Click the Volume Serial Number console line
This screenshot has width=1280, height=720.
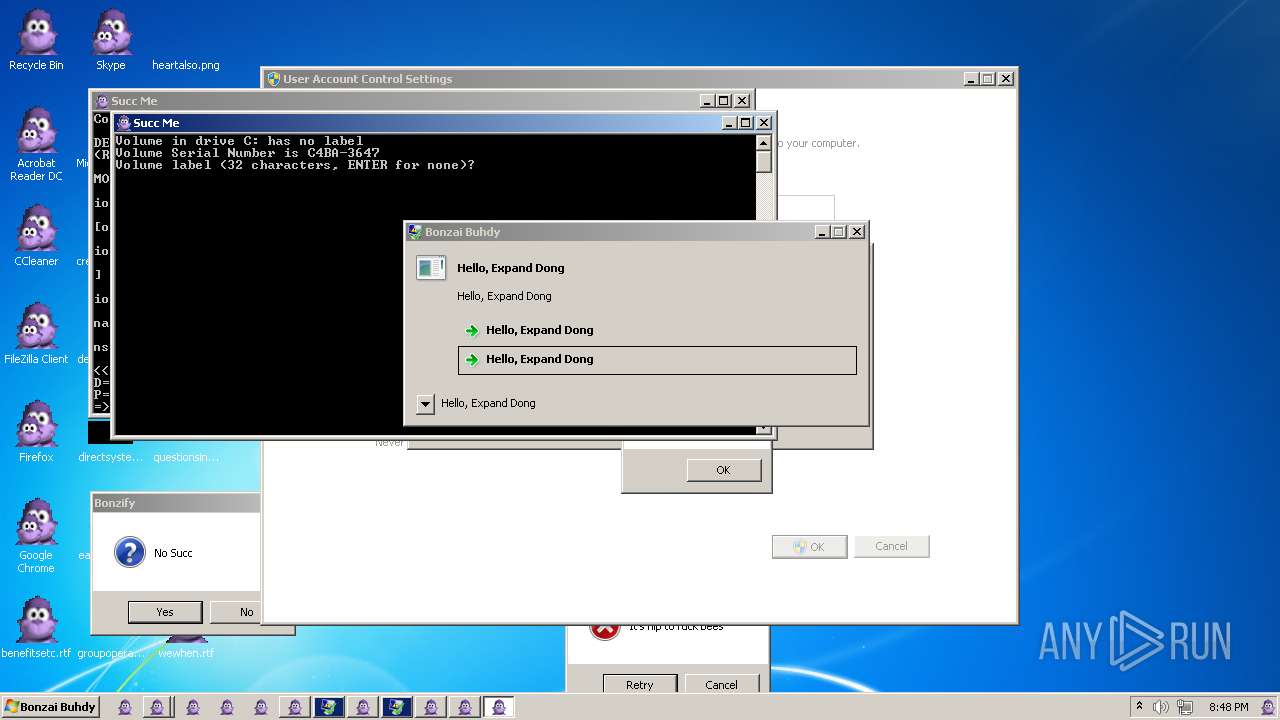point(247,153)
